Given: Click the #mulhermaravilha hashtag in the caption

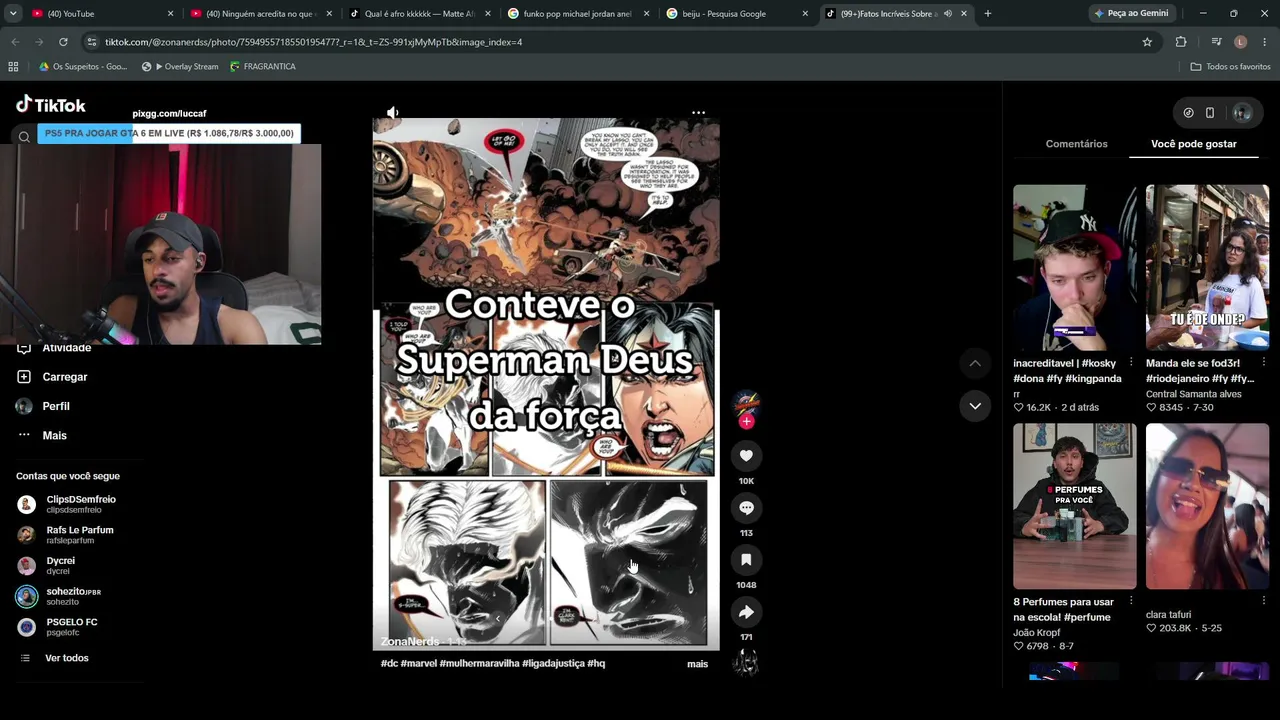Looking at the screenshot, I should point(479,664).
